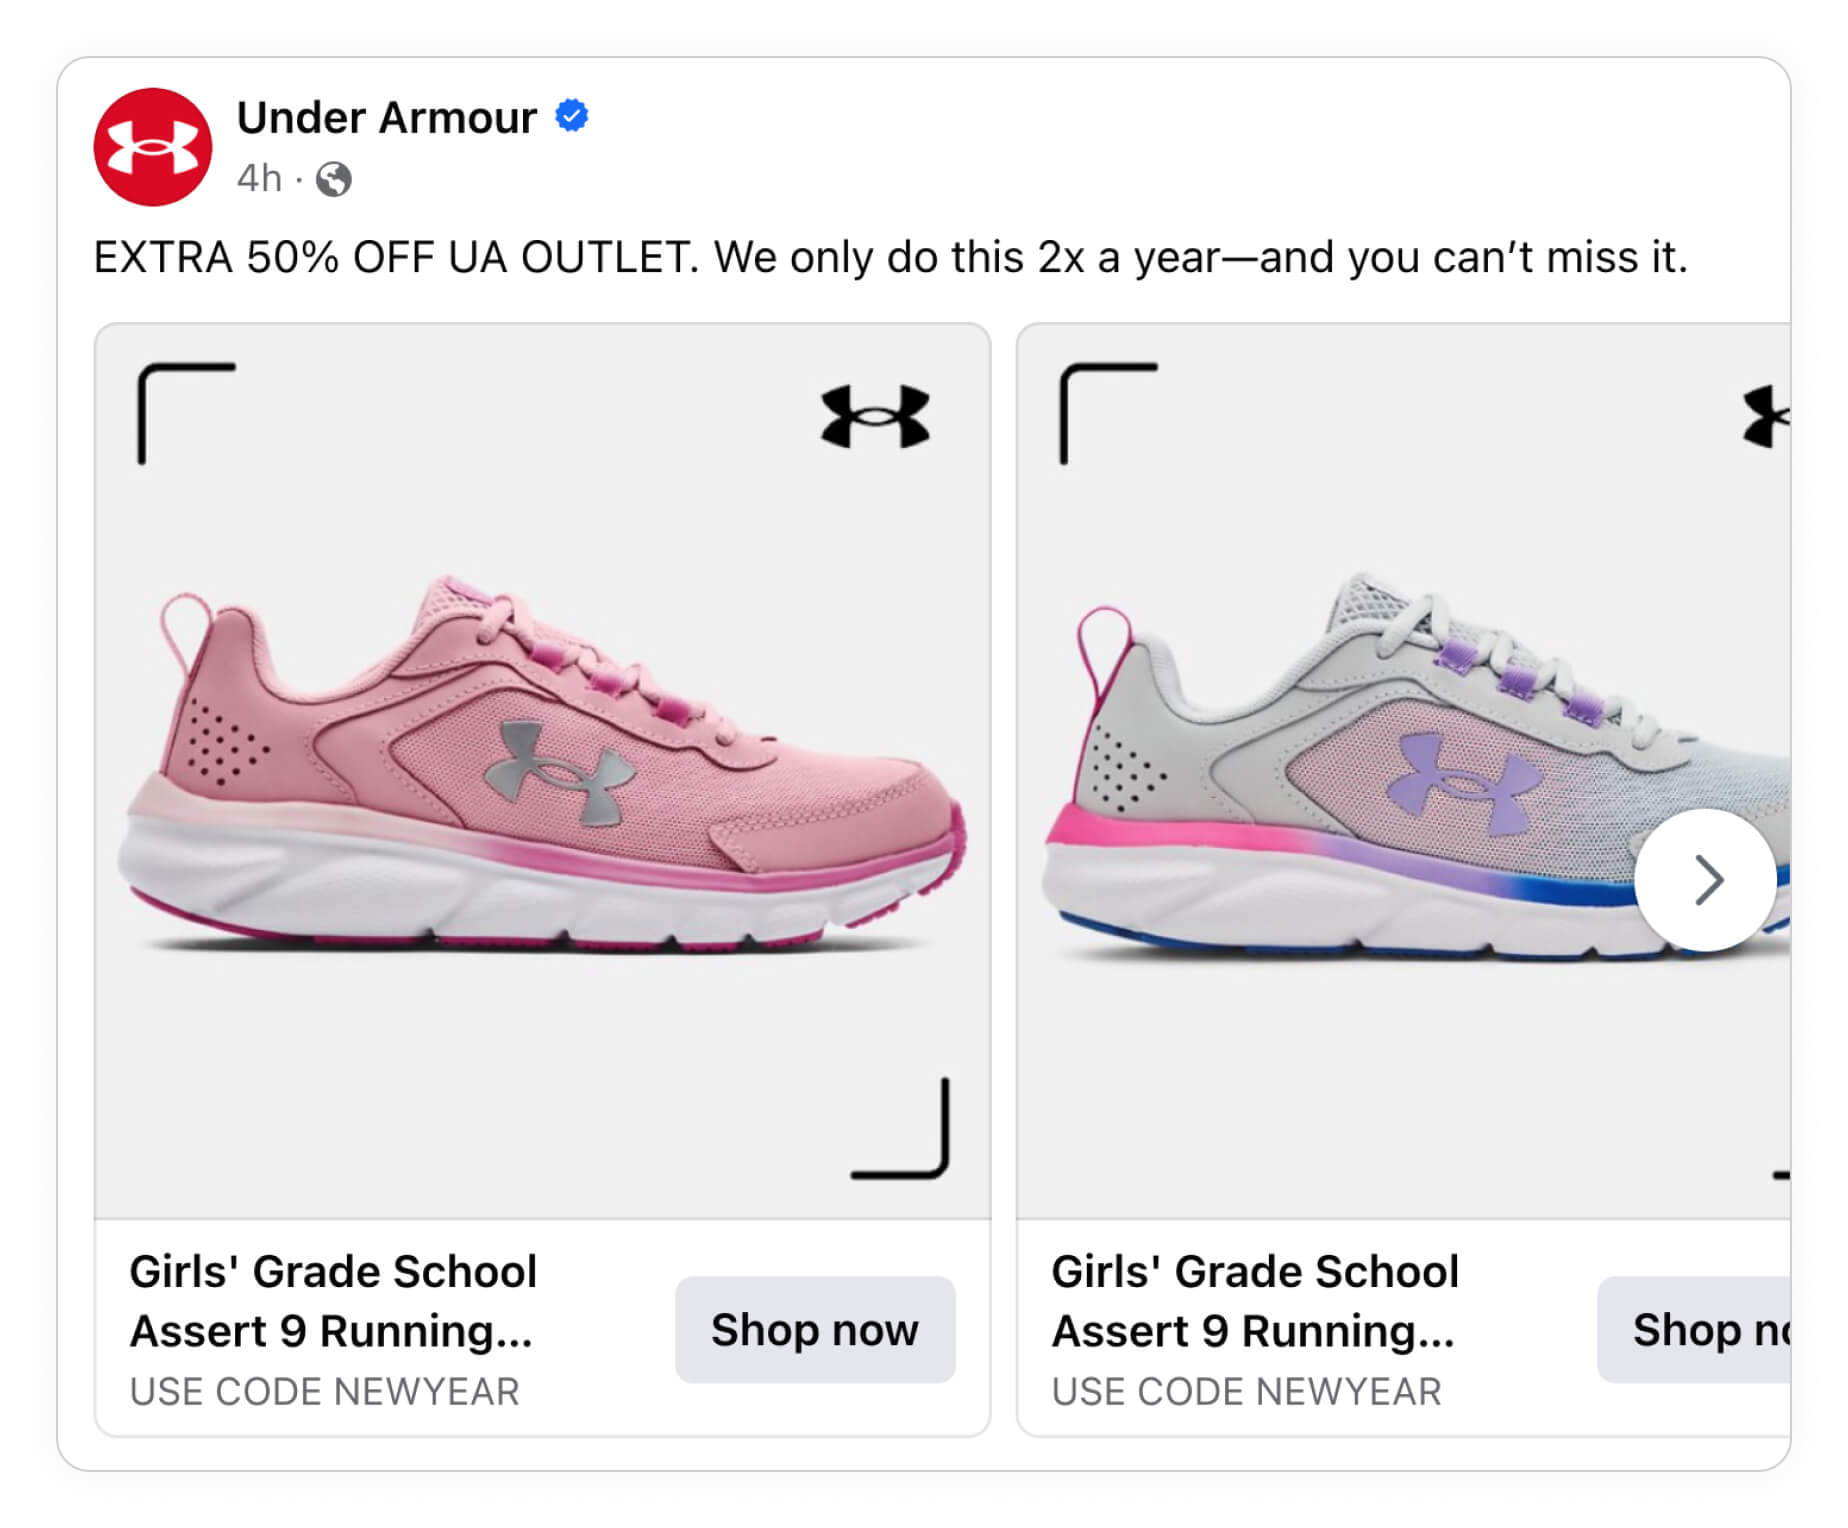Open the Under Armour page name link
Image resolution: width=1848 pixels, height=1528 pixels.
387,118
